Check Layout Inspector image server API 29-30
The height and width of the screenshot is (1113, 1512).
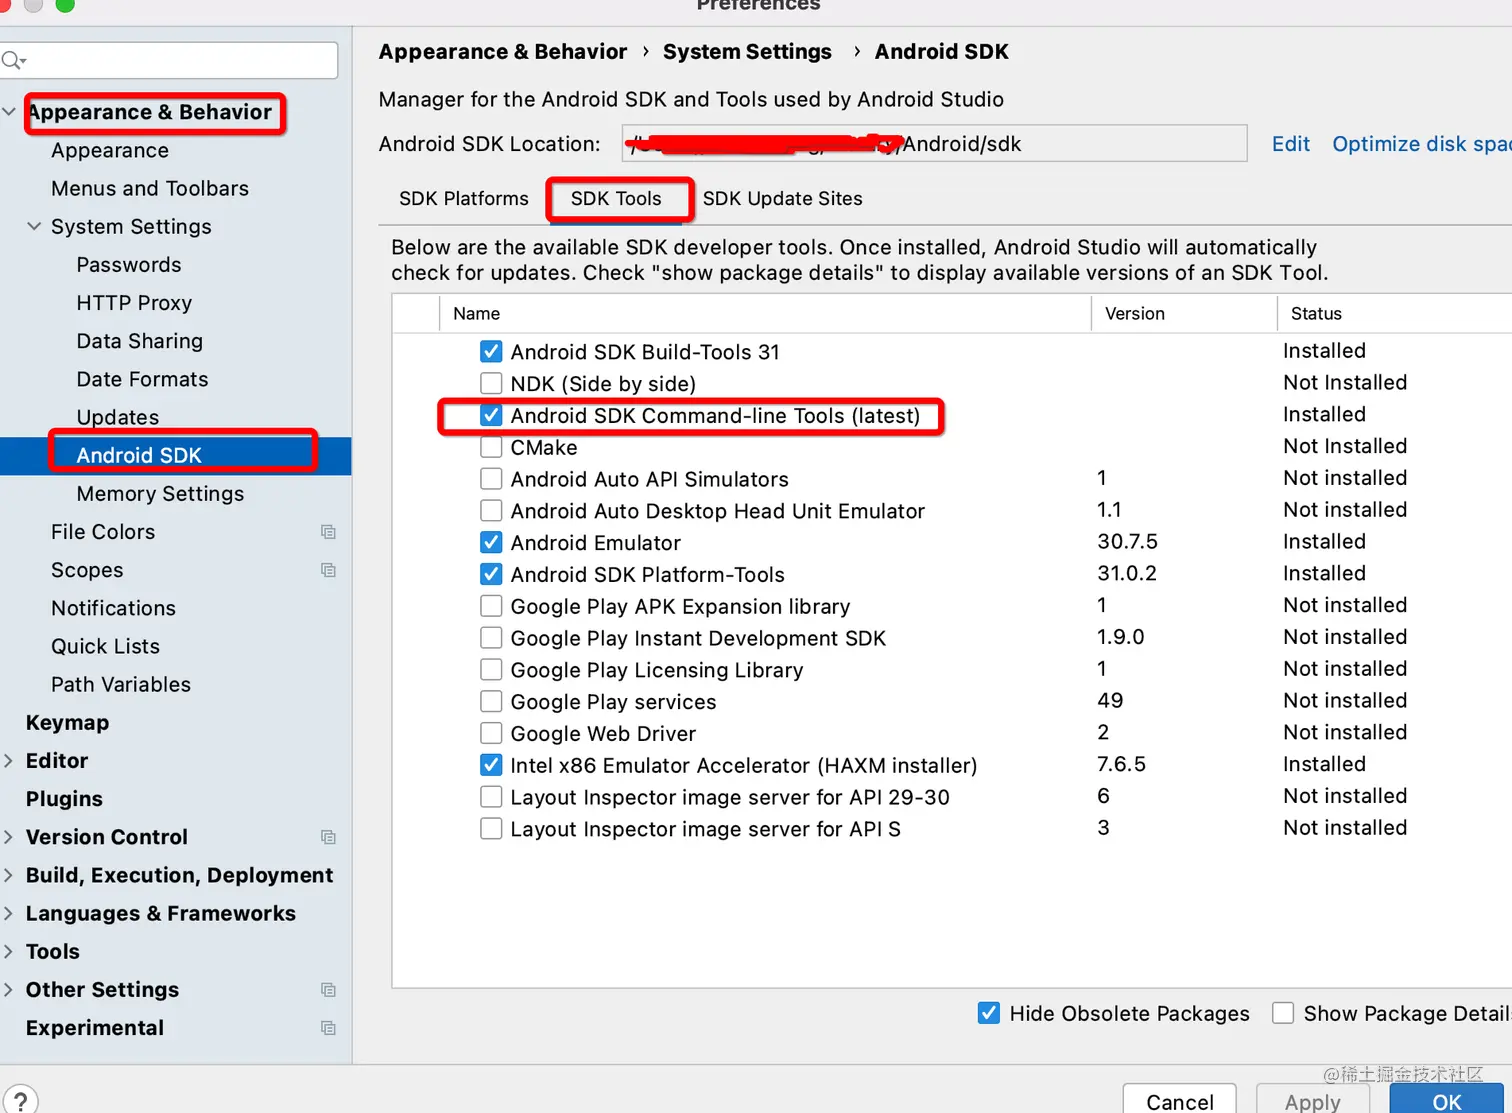click(x=491, y=797)
